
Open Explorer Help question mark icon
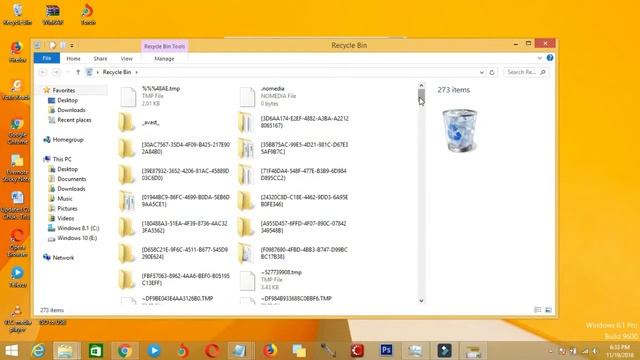550,58
